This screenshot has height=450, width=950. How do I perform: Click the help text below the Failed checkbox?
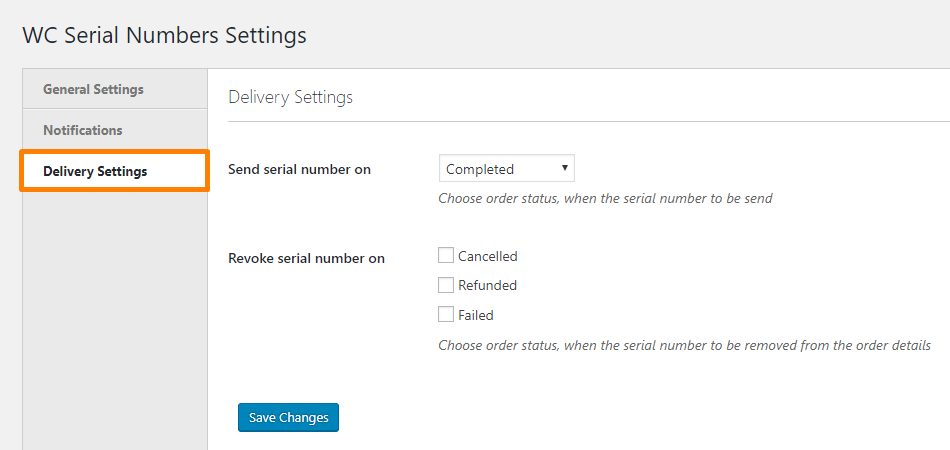685,346
